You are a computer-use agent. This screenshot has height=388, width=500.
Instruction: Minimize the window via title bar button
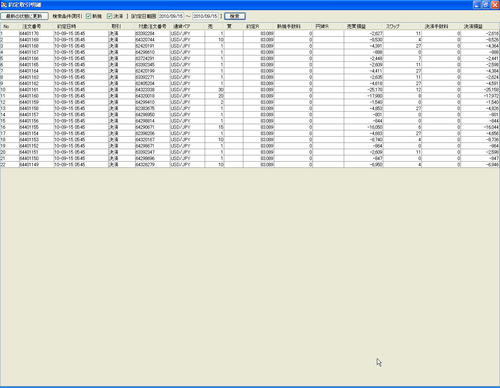477,5
